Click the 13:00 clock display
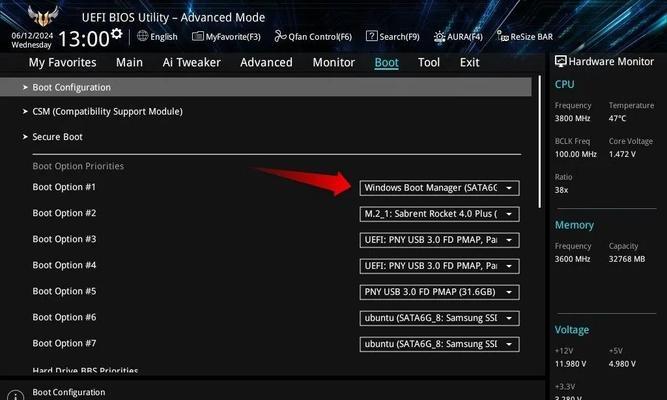The height and width of the screenshot is (400, 667). (x=83, y=39)
